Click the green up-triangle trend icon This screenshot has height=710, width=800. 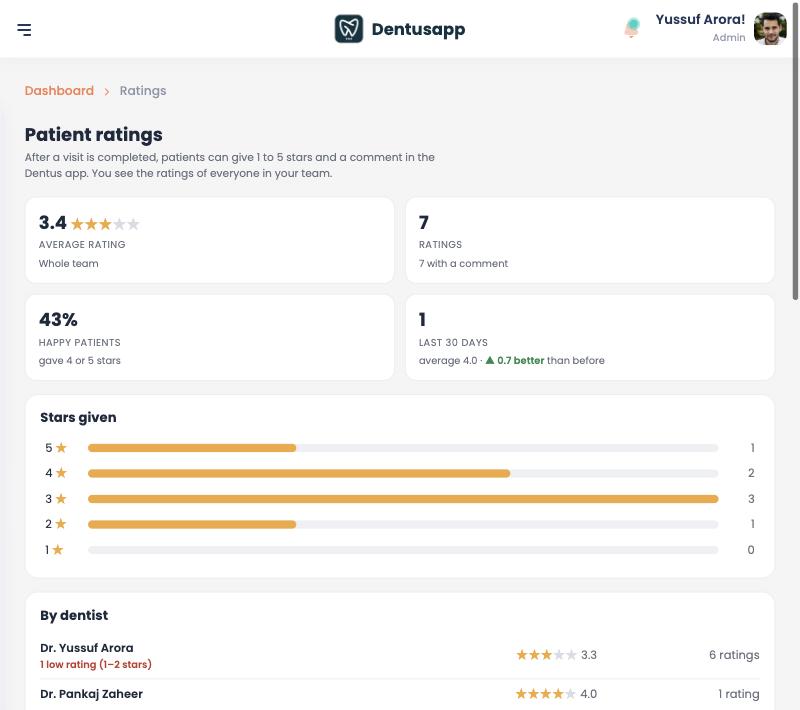(x=490, y=360)
